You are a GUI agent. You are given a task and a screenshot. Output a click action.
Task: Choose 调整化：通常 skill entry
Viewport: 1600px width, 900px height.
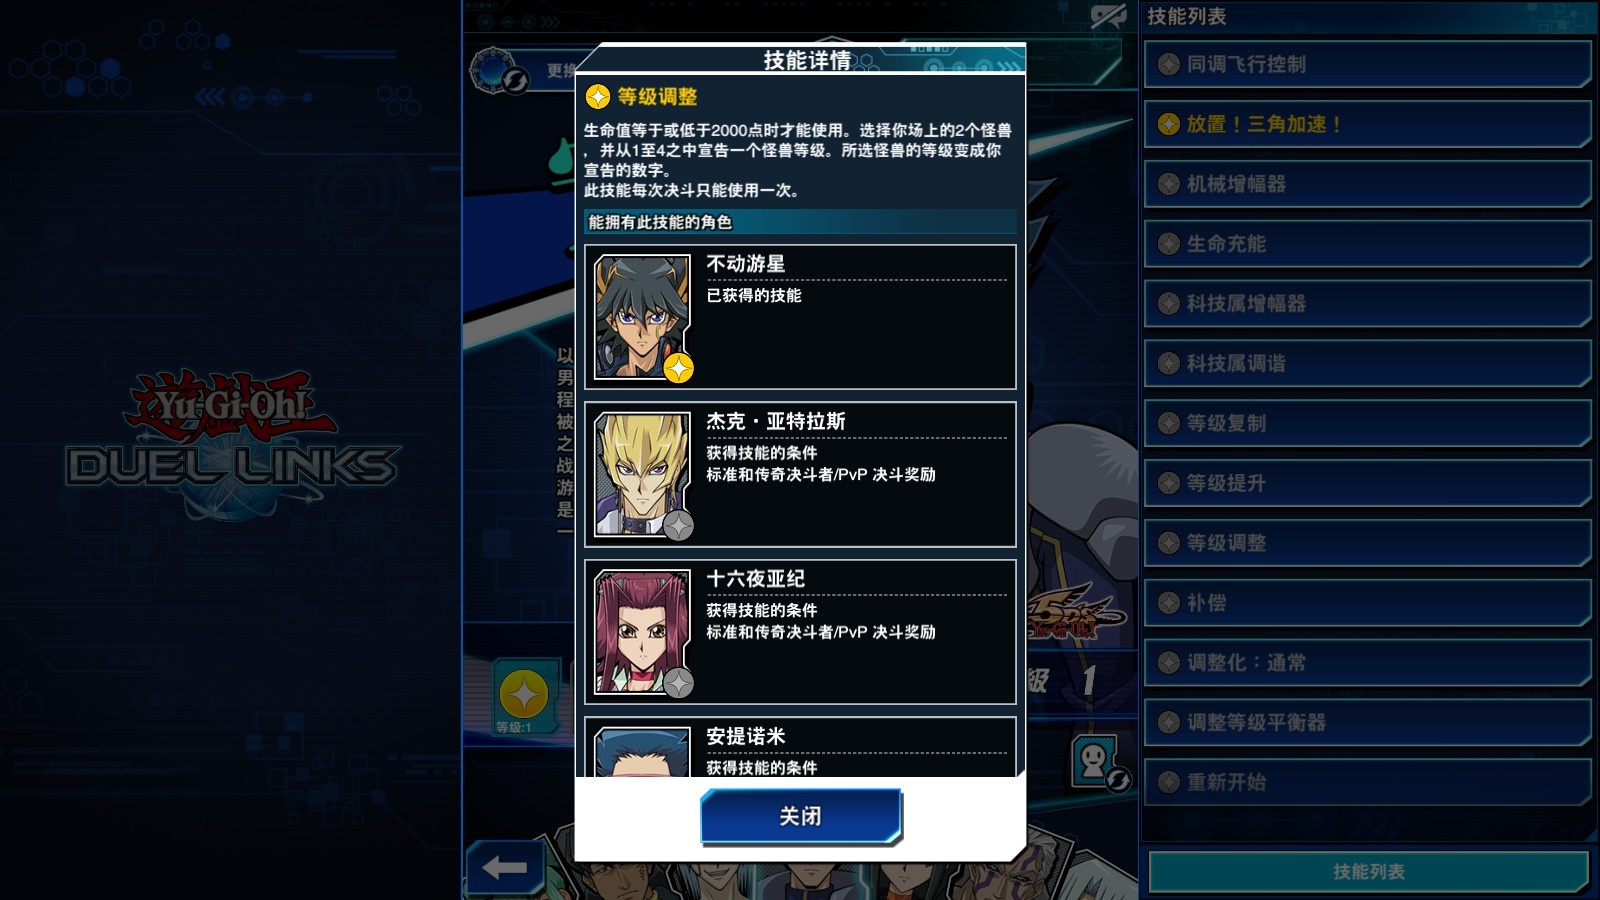[x=1367, y=663]
